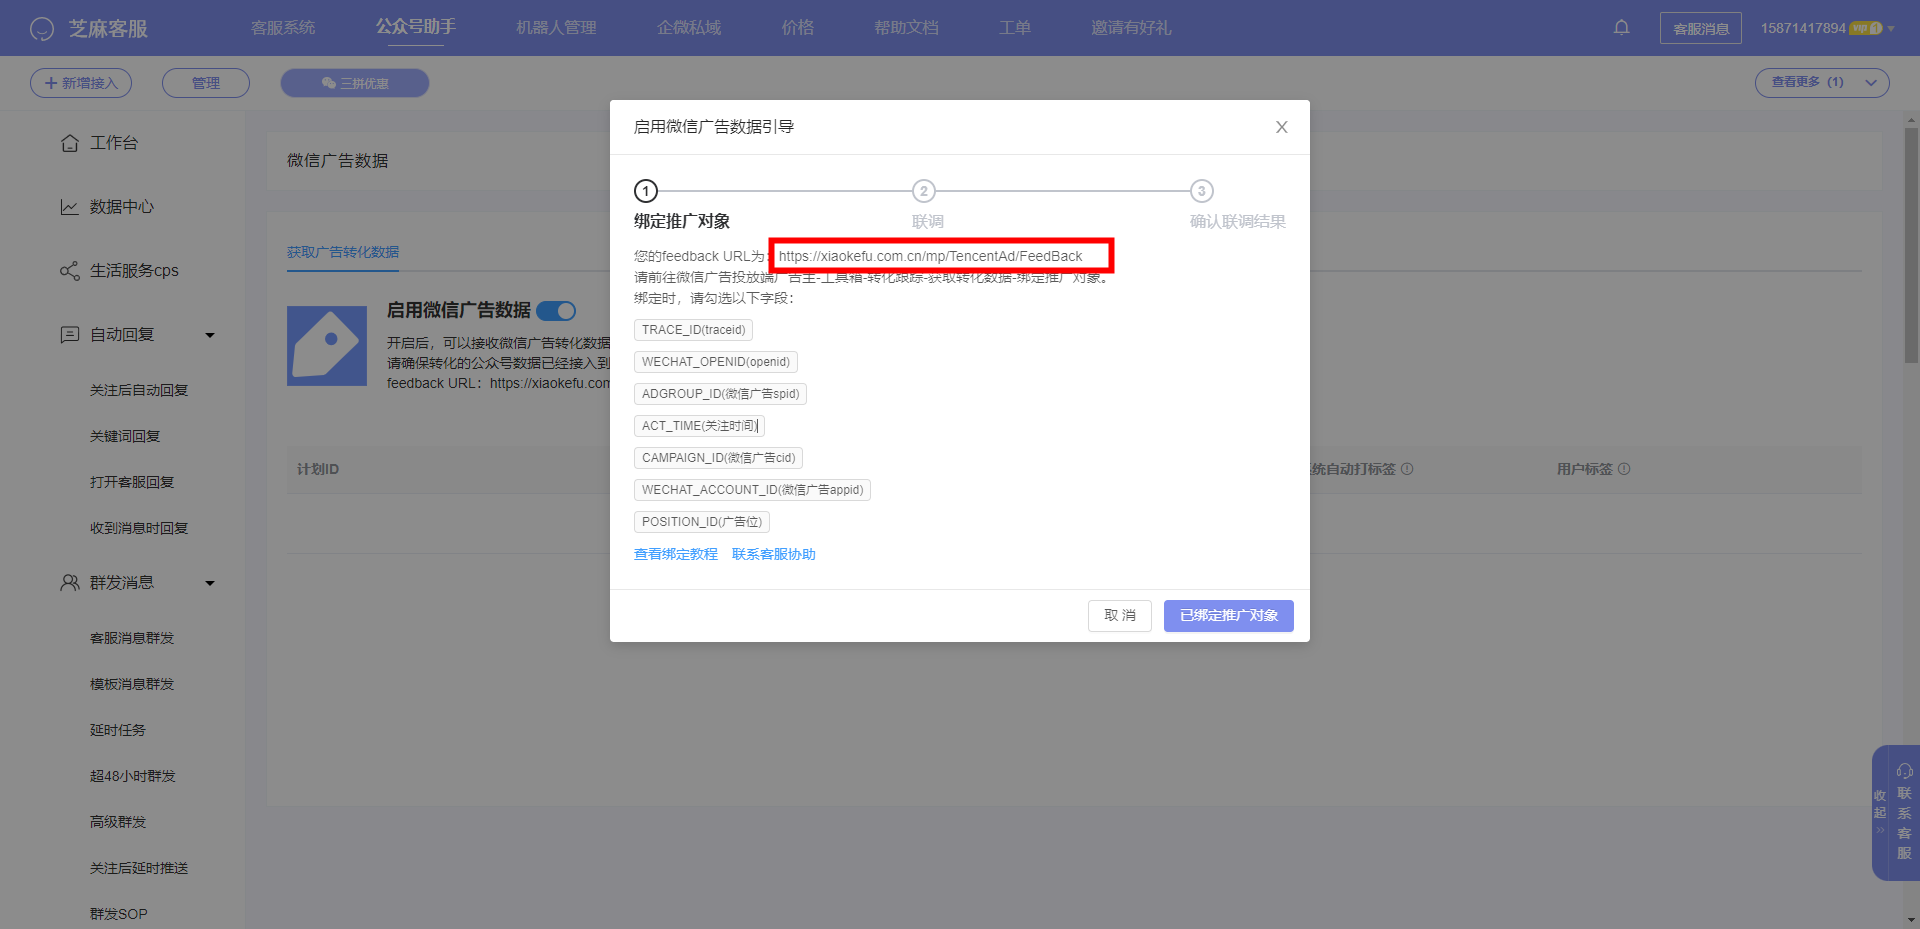Open the 帮助文档 top menu

pos(906,28)
